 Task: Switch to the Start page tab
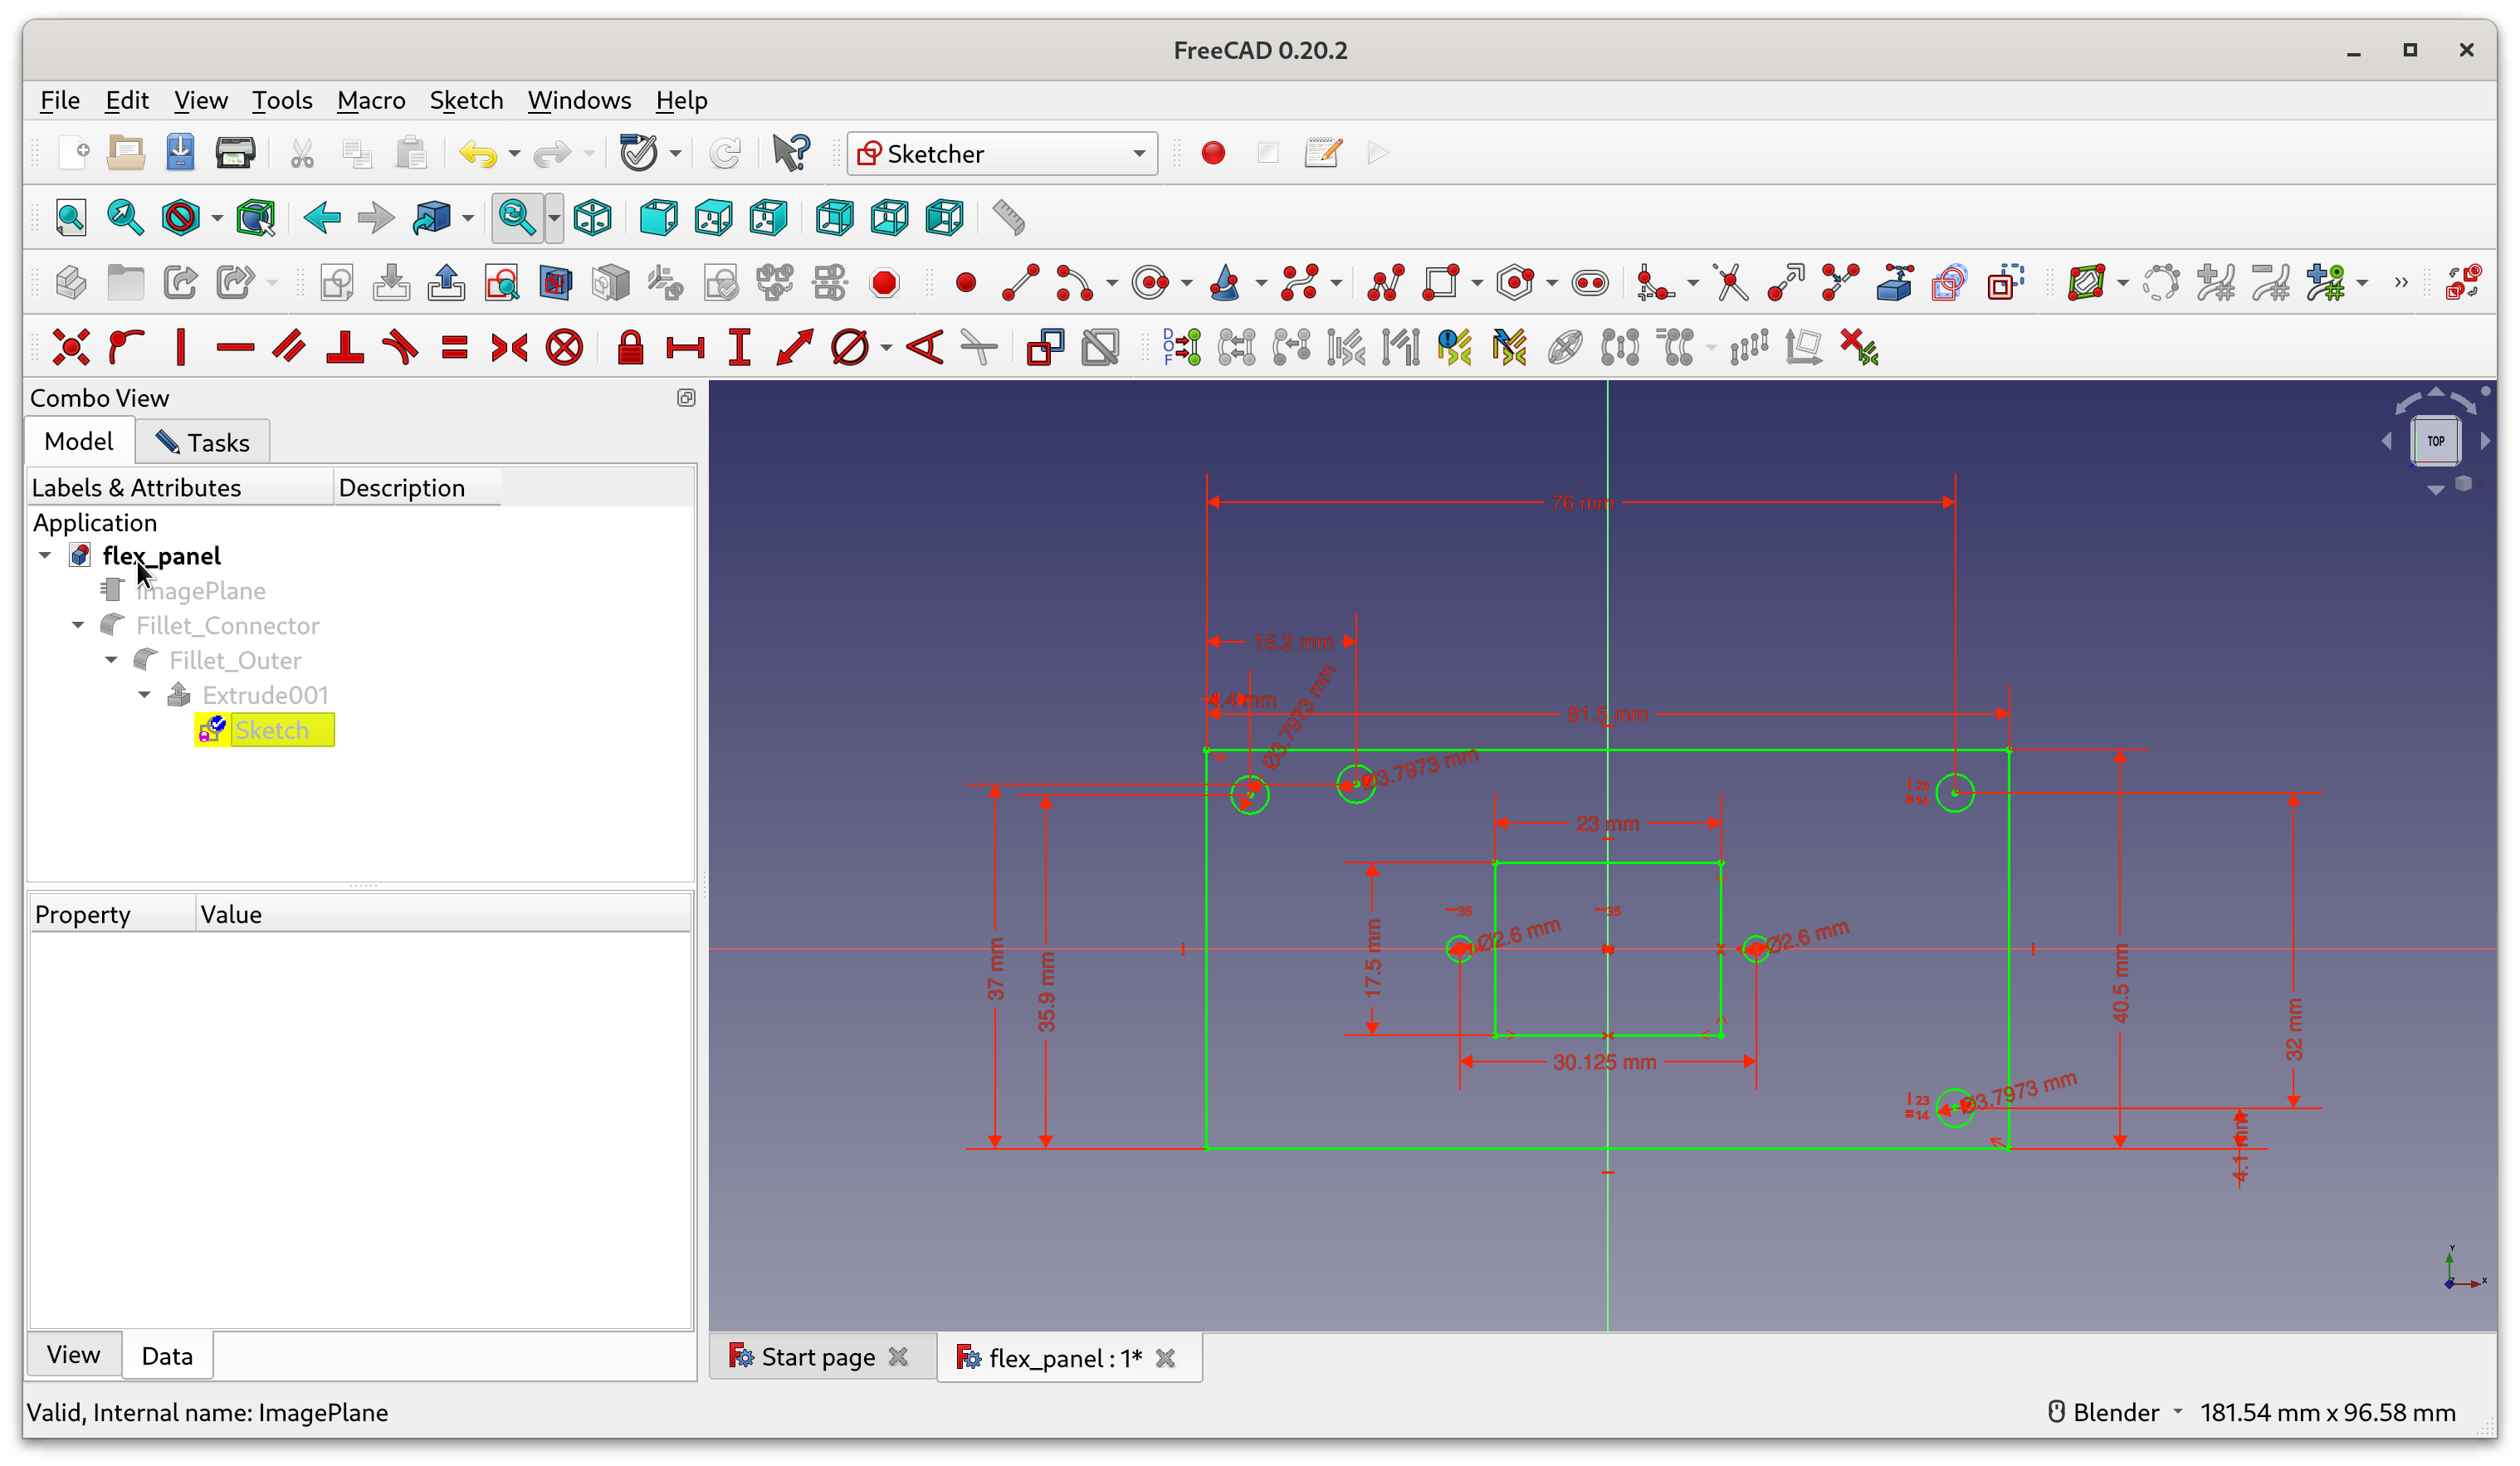tap(816, 1357)
